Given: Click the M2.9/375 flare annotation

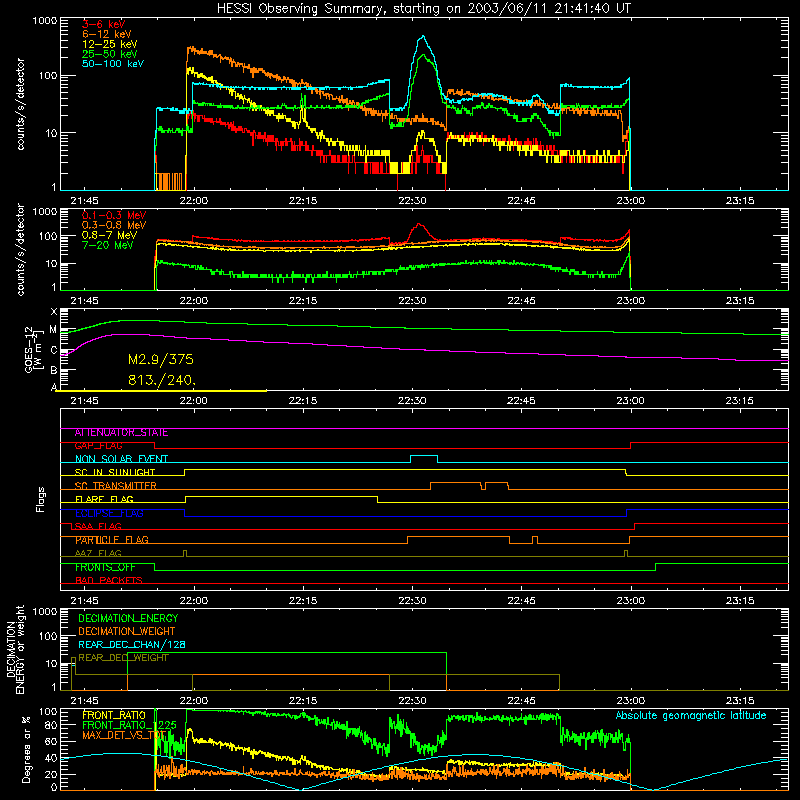Looking at the screenshot, I should [161, 359].
